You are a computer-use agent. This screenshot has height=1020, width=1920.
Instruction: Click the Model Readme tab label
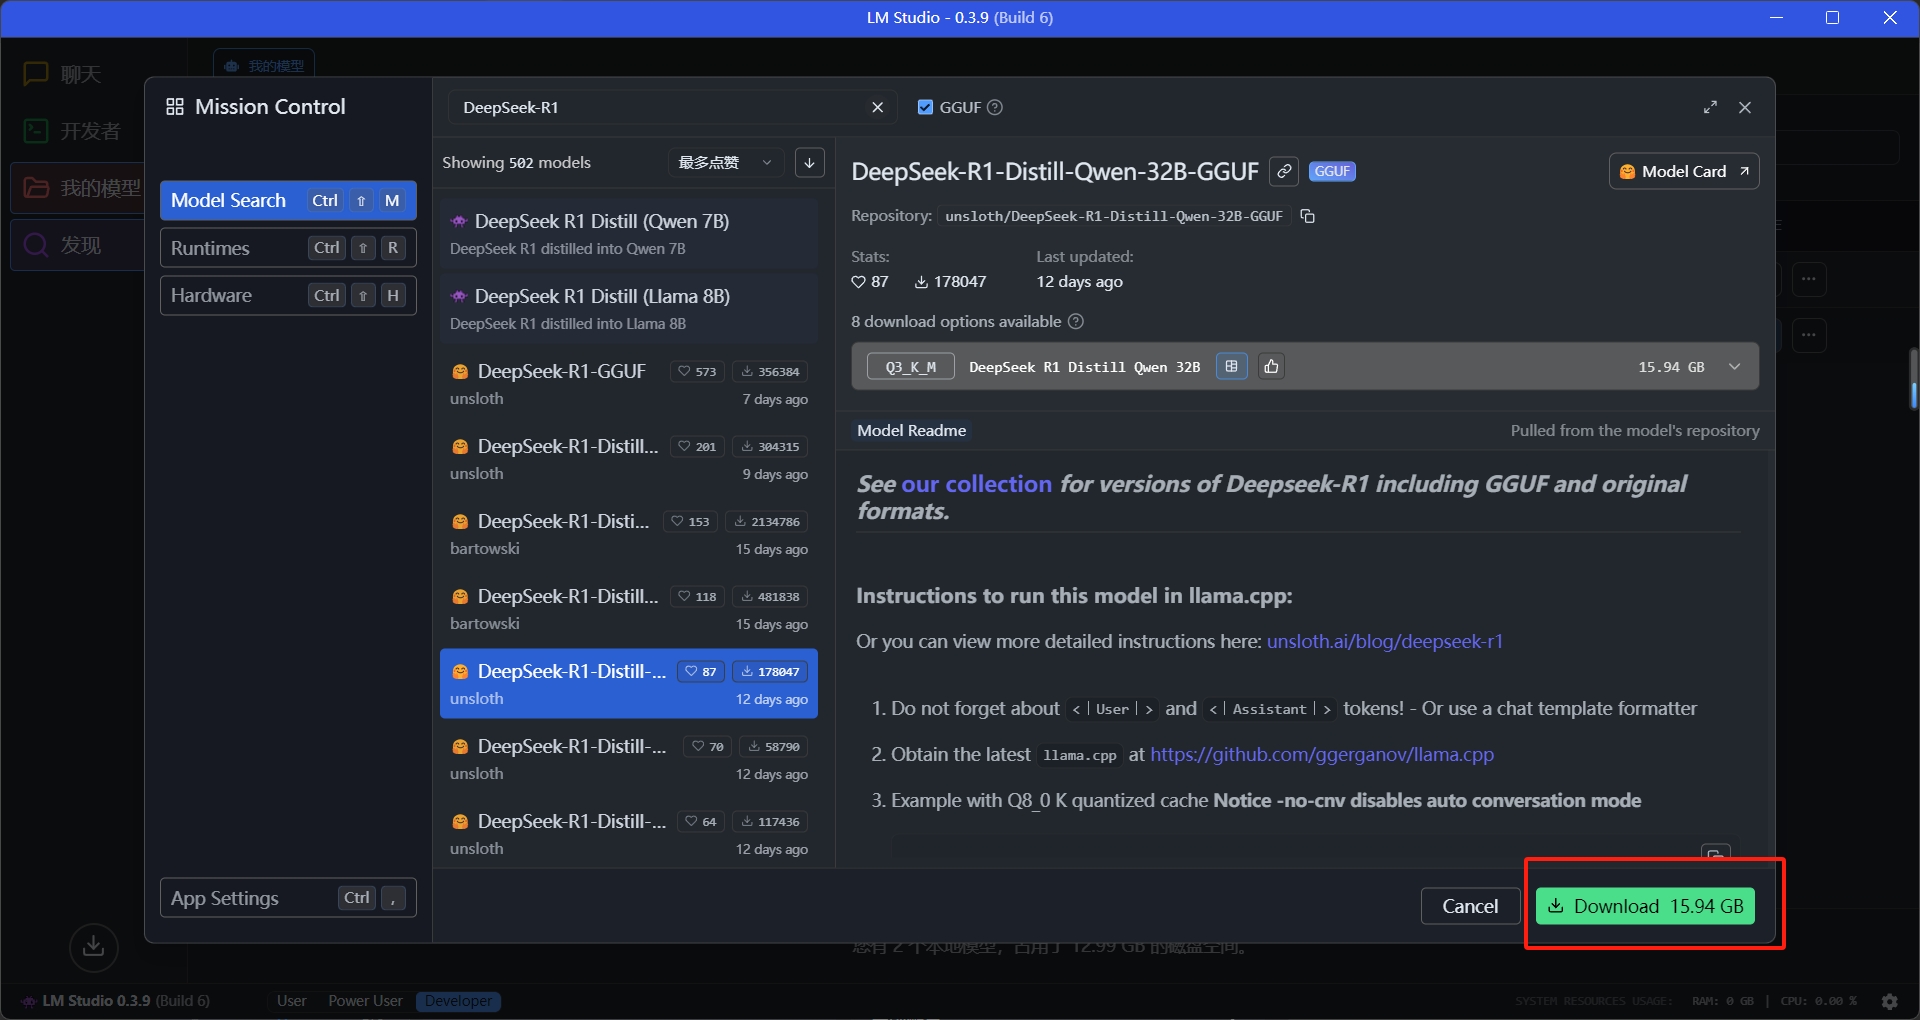pyautogui.click(x=912, y=430)
